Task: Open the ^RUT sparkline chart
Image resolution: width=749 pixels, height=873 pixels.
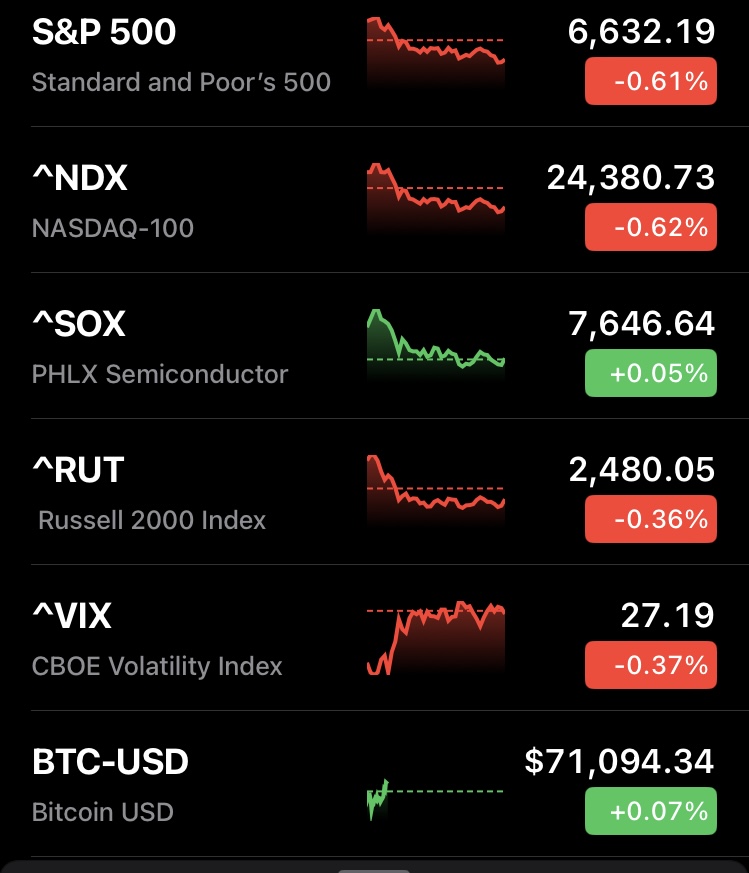Action: 436,491
